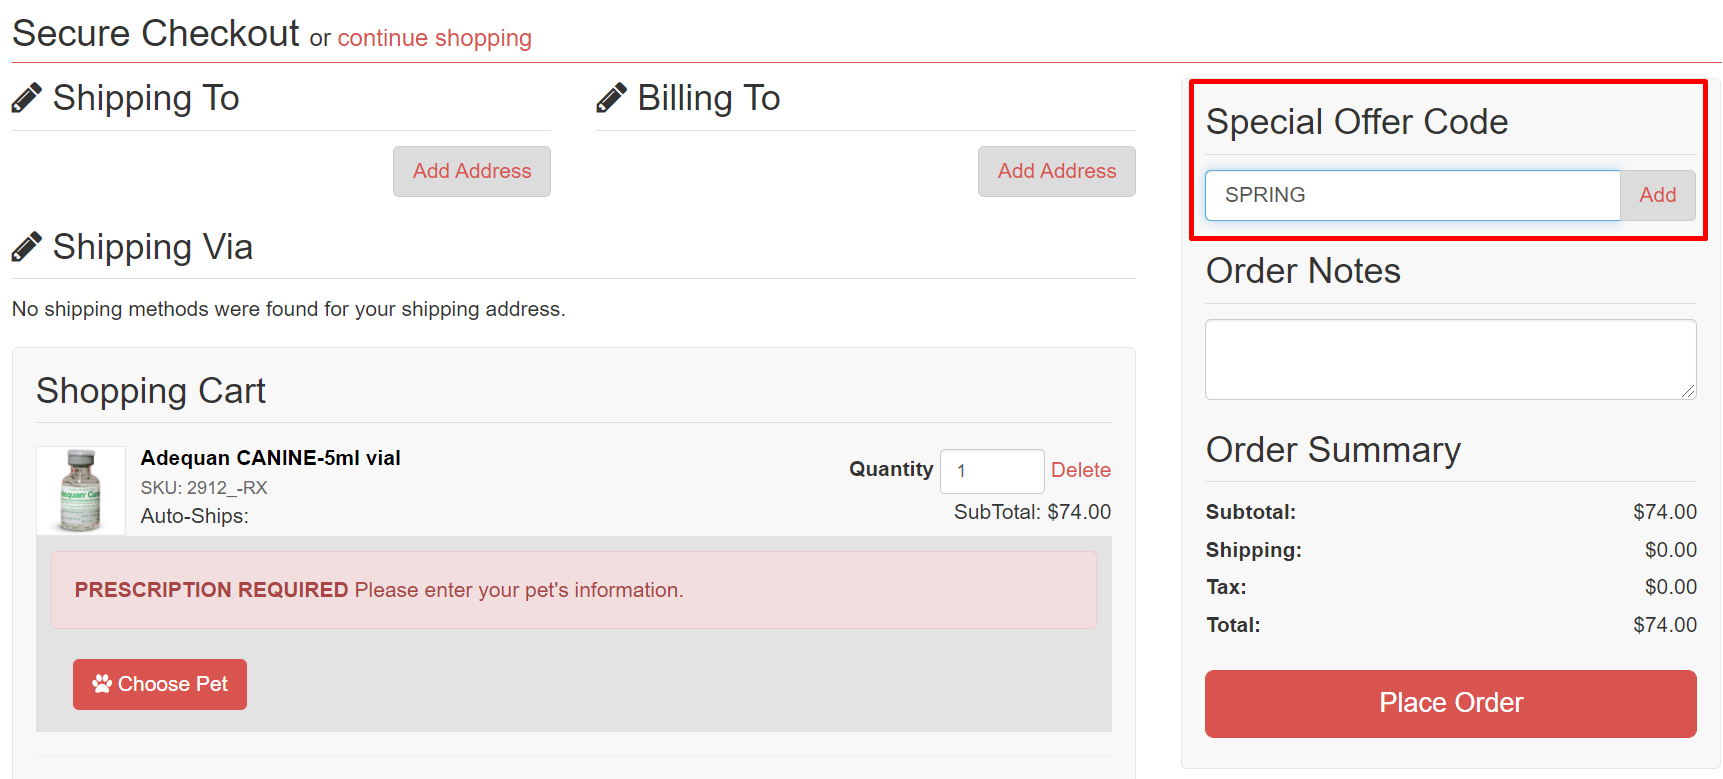
Task: Click the Auto-Ships label
Action: 195,516
